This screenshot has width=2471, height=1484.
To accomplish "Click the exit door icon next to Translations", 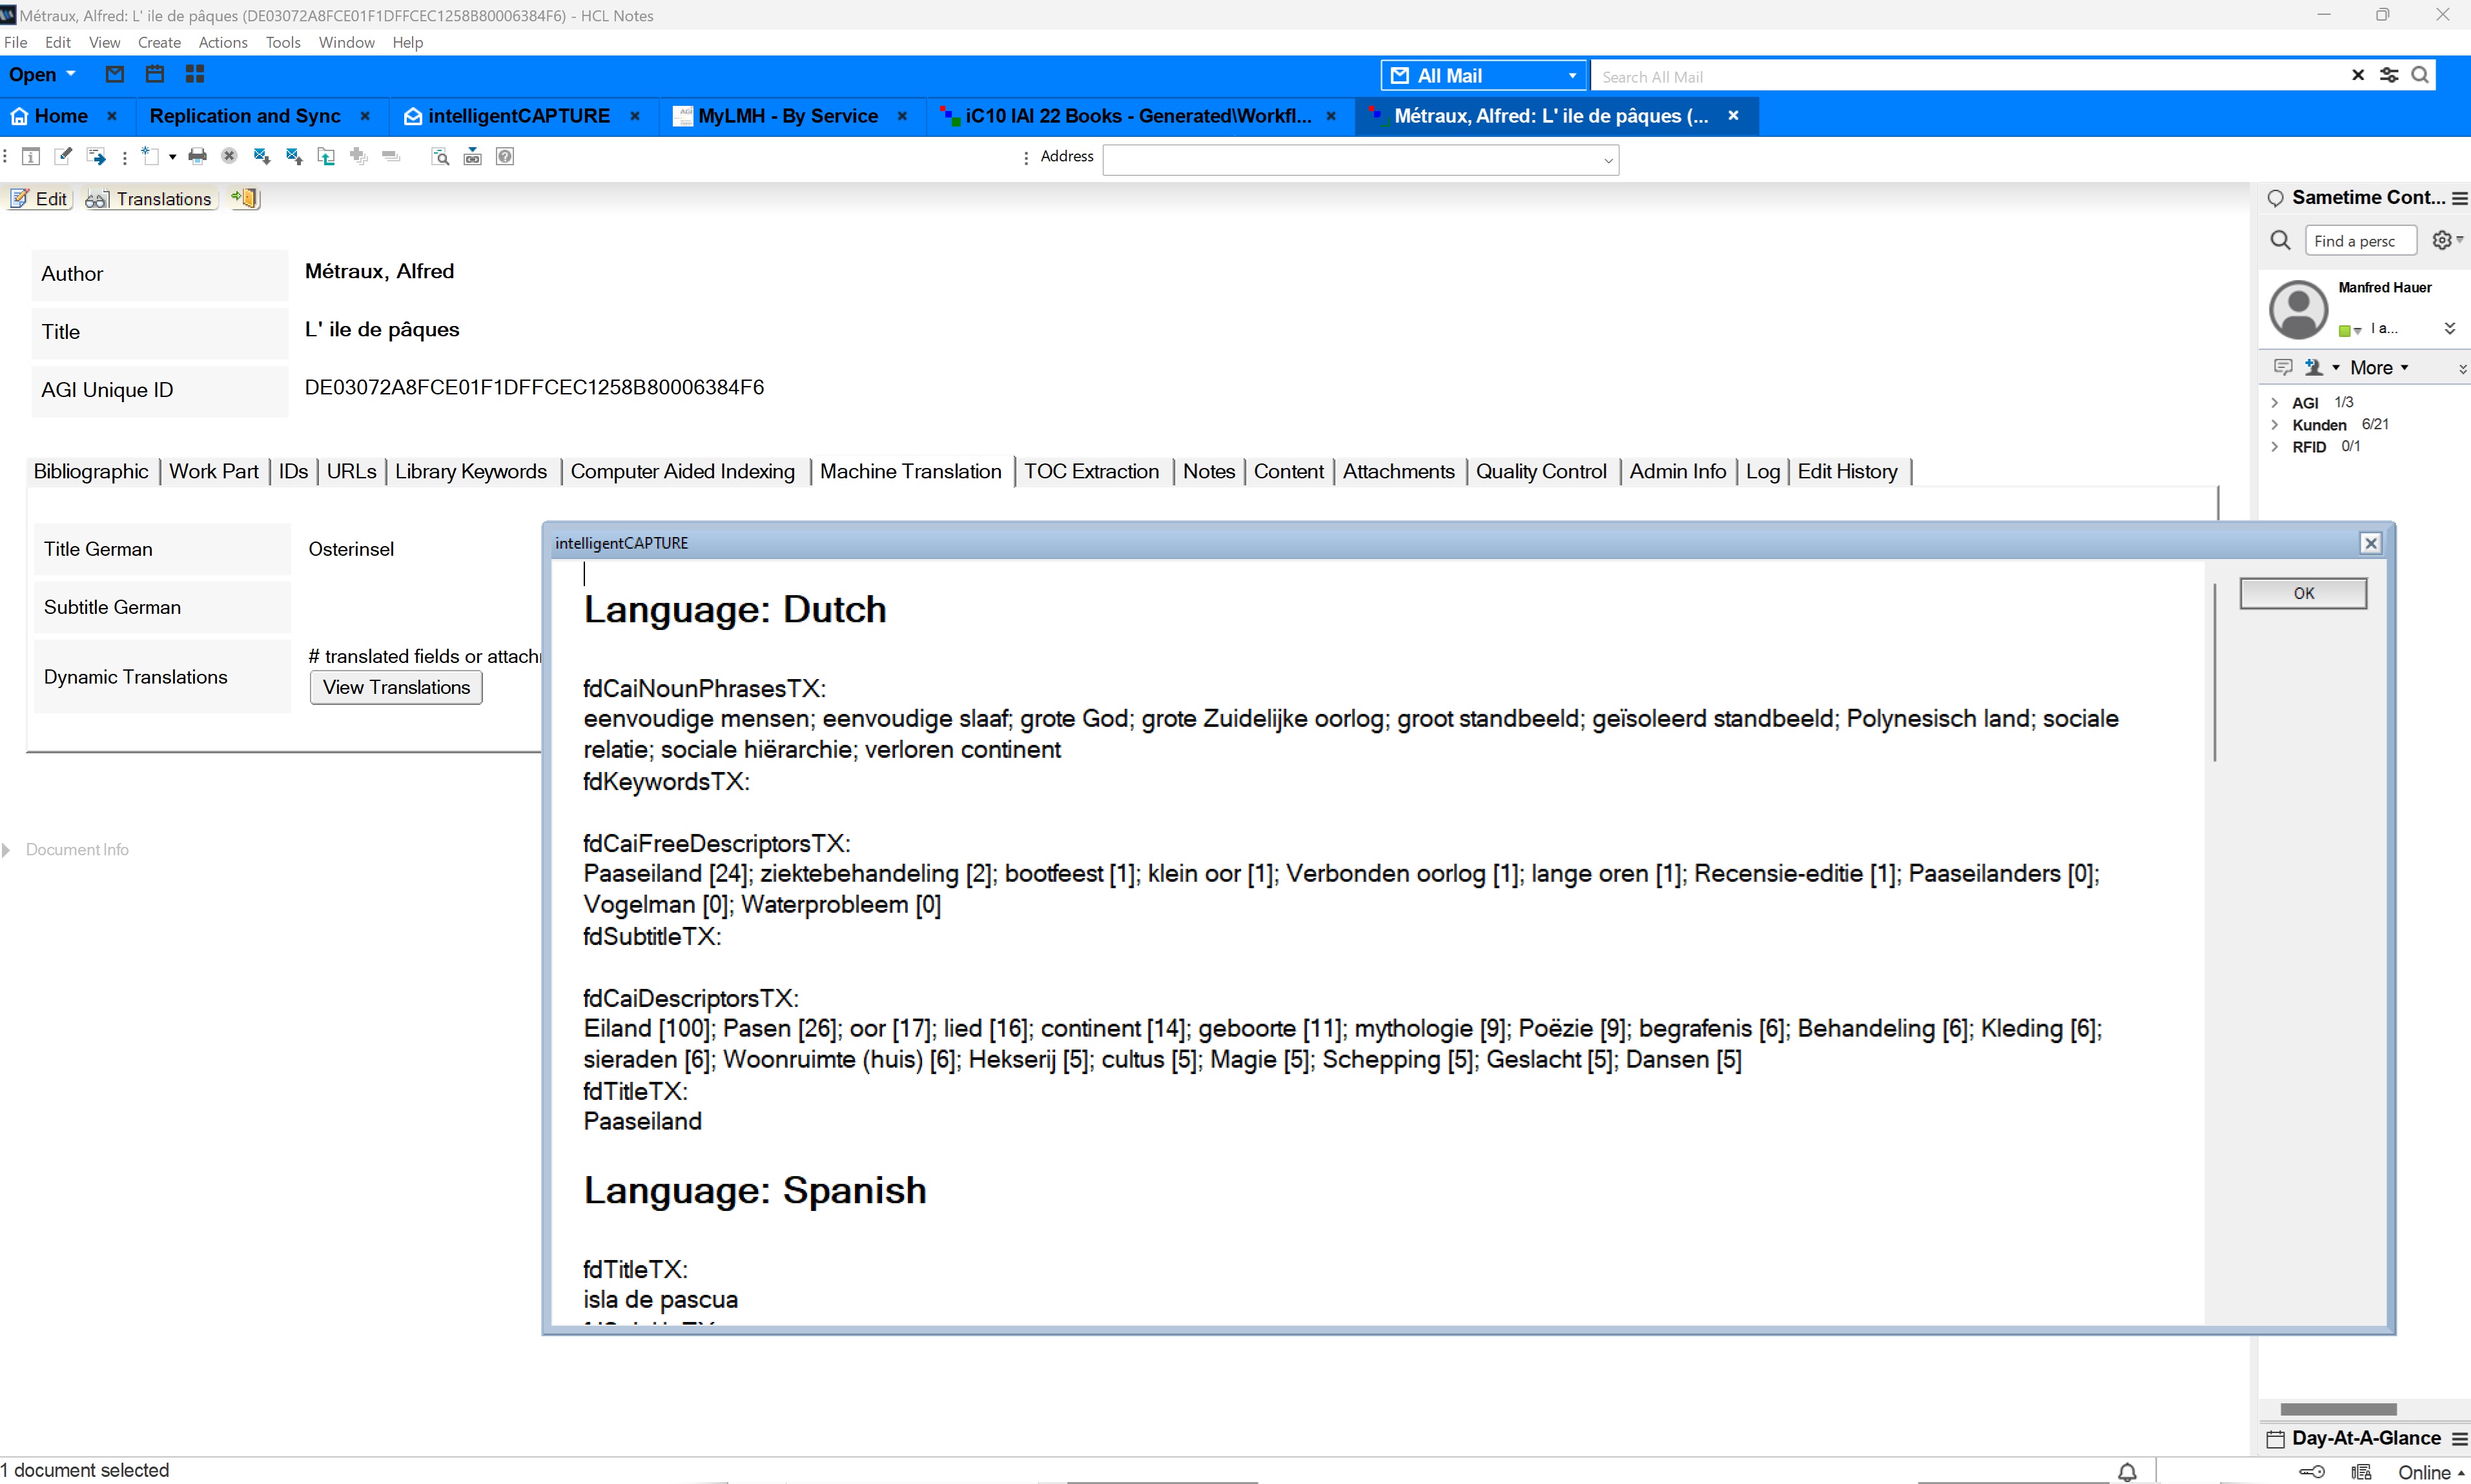I will pos(246,198).
